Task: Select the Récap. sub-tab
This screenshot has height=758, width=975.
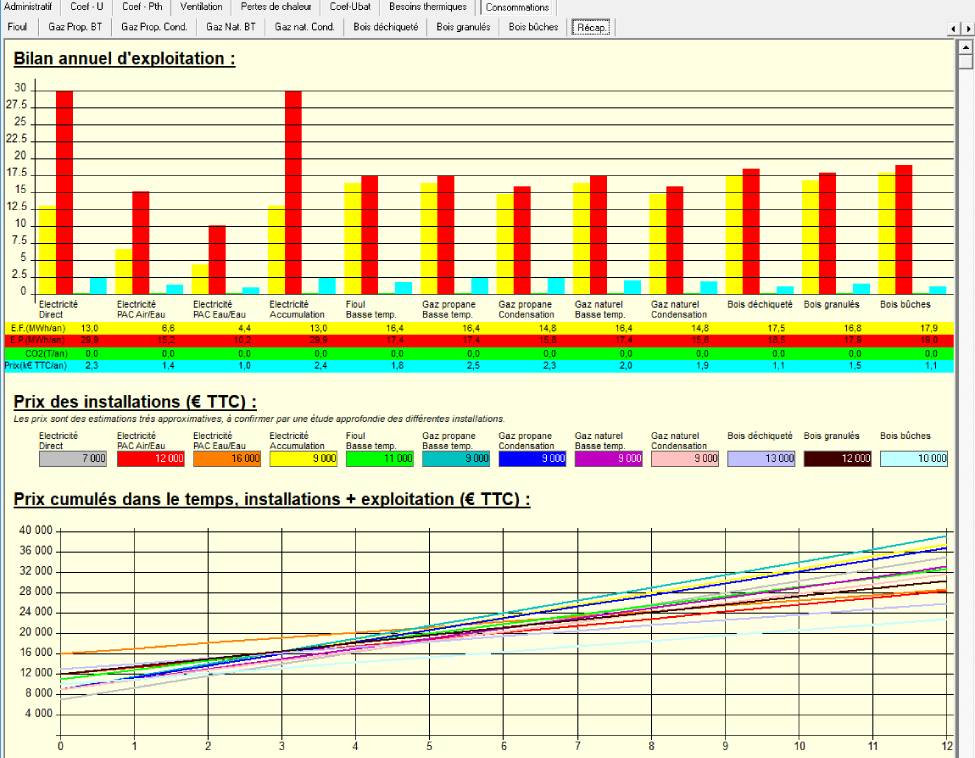Action: [x=591, y=27]
